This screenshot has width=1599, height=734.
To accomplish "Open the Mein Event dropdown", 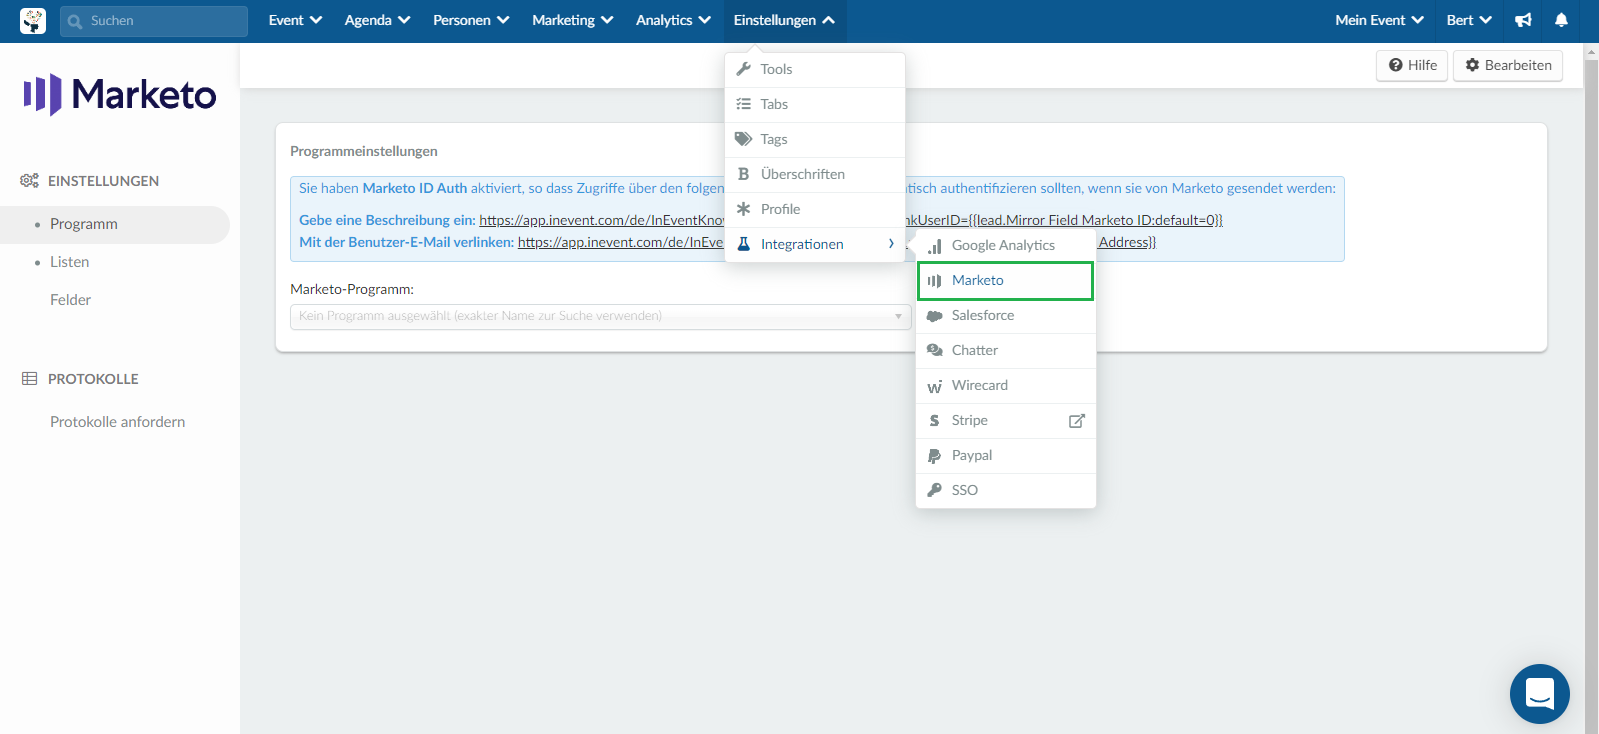I will click(x=1379, y=20).
